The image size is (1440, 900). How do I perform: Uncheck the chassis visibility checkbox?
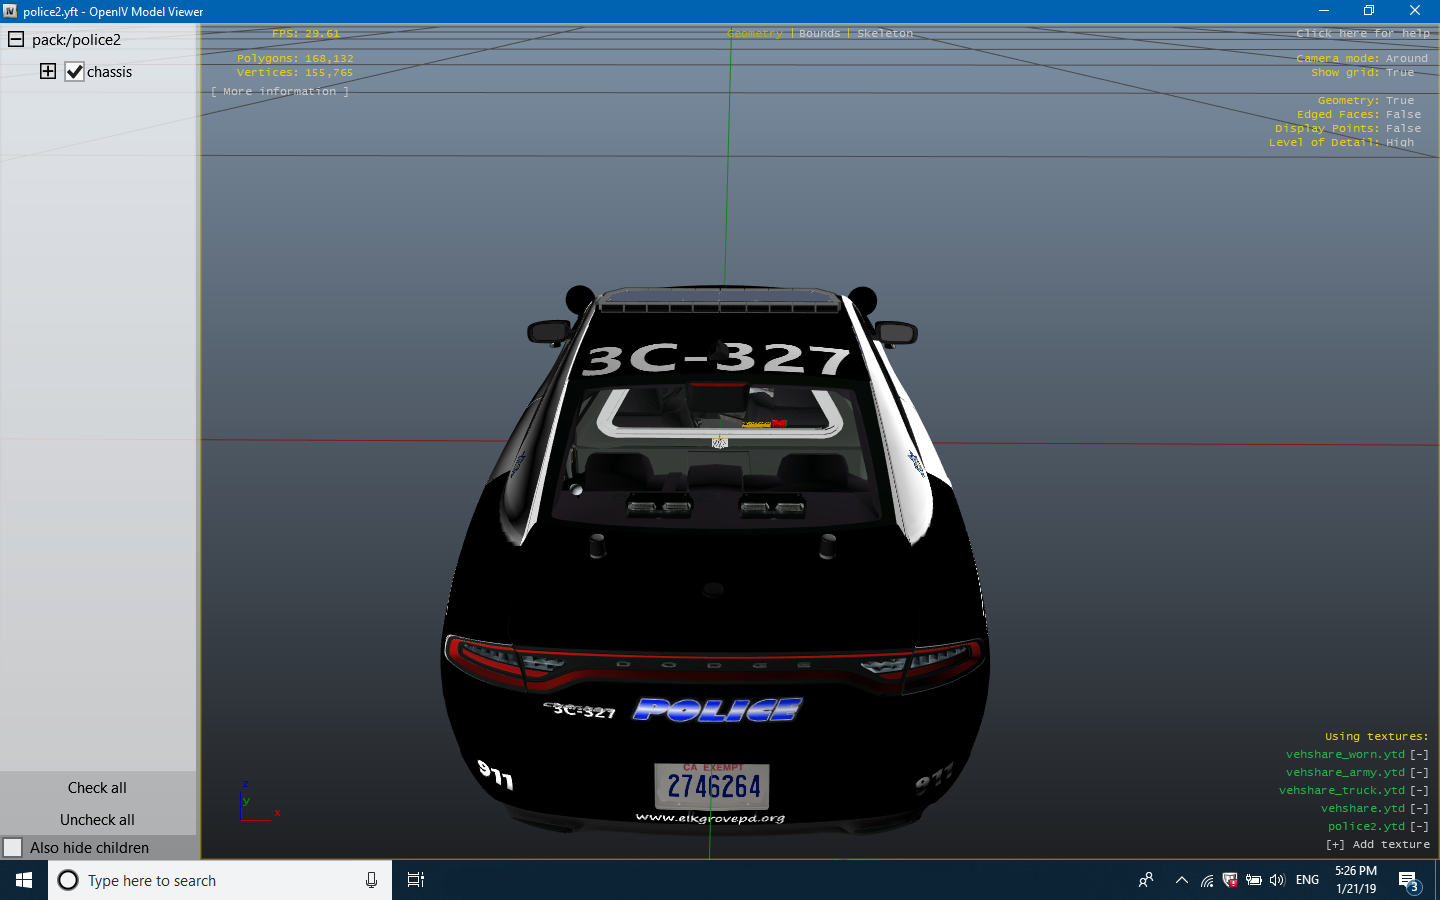click(x=75, y=72)
